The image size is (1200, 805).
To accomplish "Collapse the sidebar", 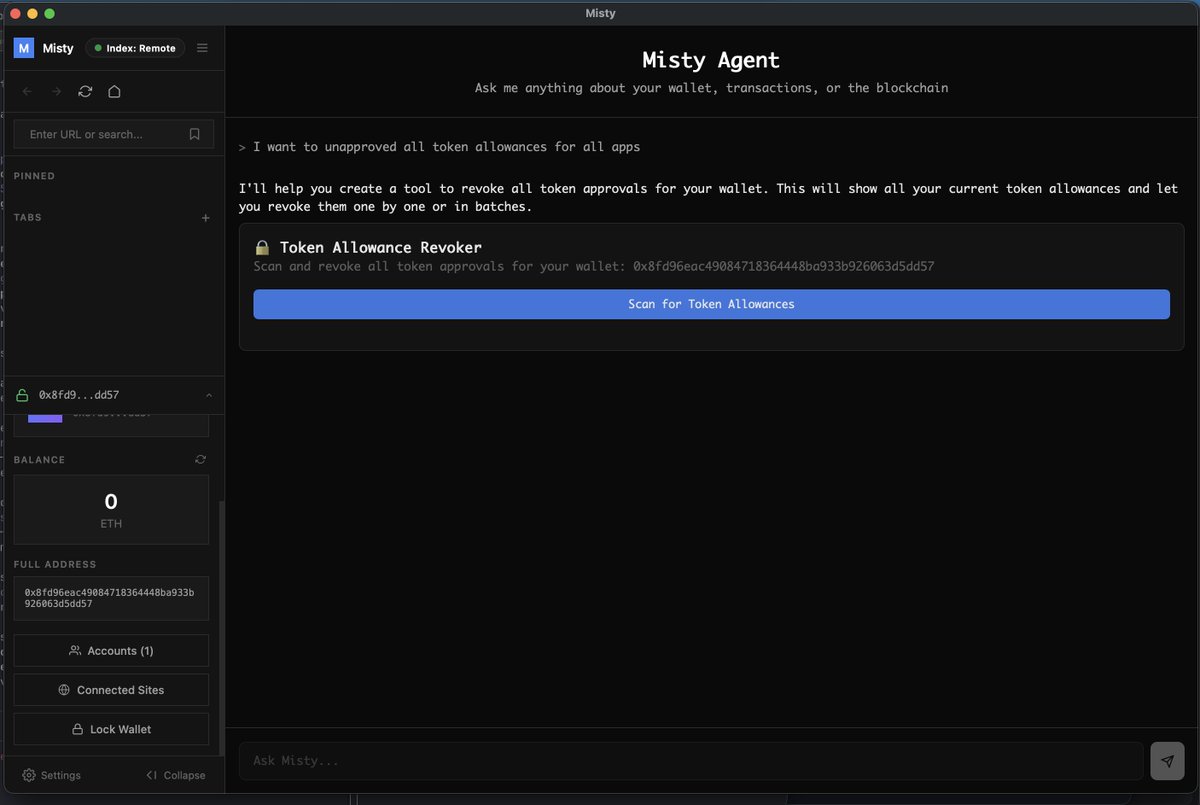I will pos(175,775).
